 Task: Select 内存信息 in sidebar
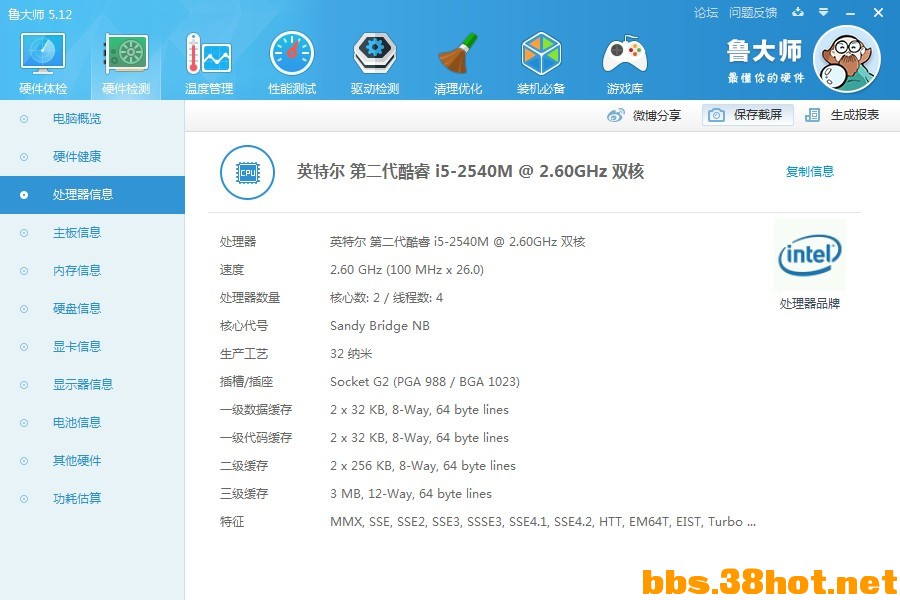pos(92,270)
